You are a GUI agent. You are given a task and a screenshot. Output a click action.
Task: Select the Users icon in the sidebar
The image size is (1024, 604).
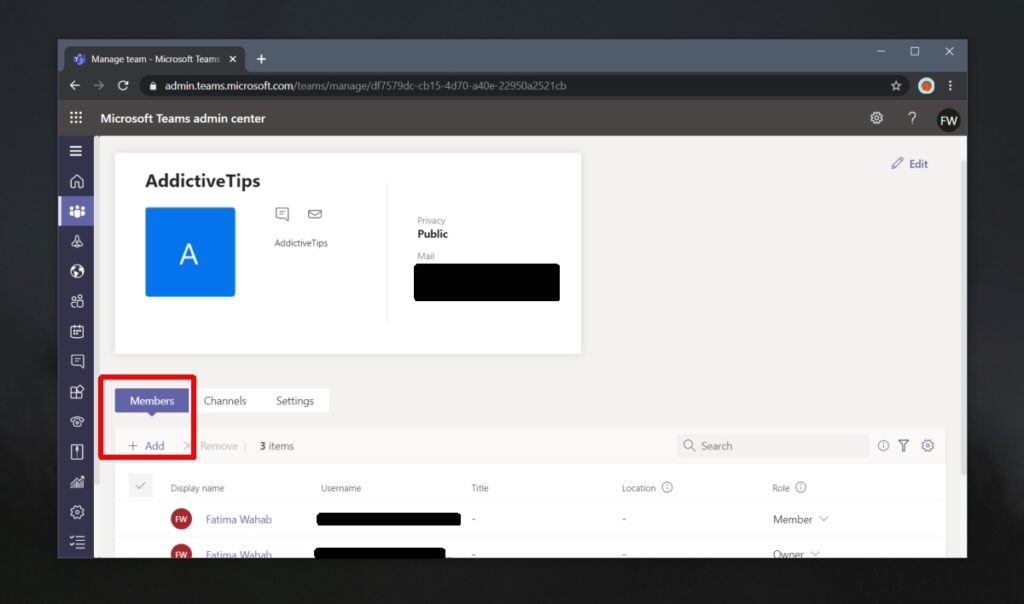[x=76, y=301]
